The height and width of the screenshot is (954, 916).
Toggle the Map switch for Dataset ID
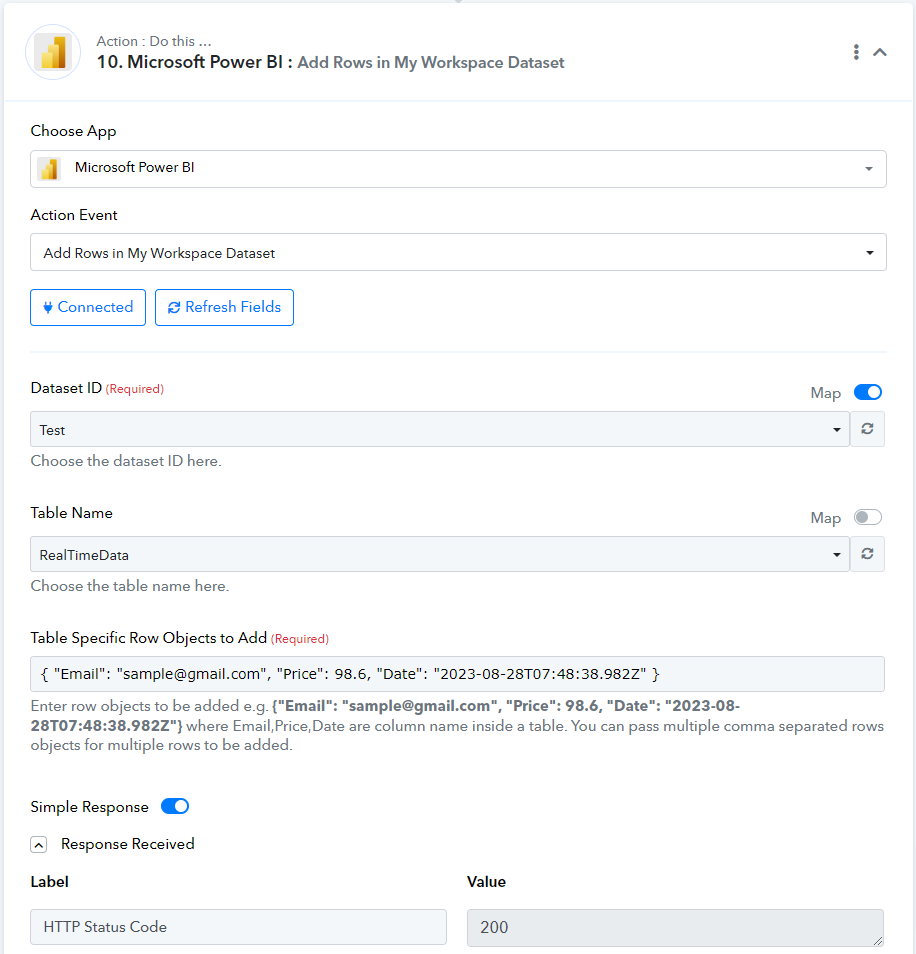click(x=867, y=392)
